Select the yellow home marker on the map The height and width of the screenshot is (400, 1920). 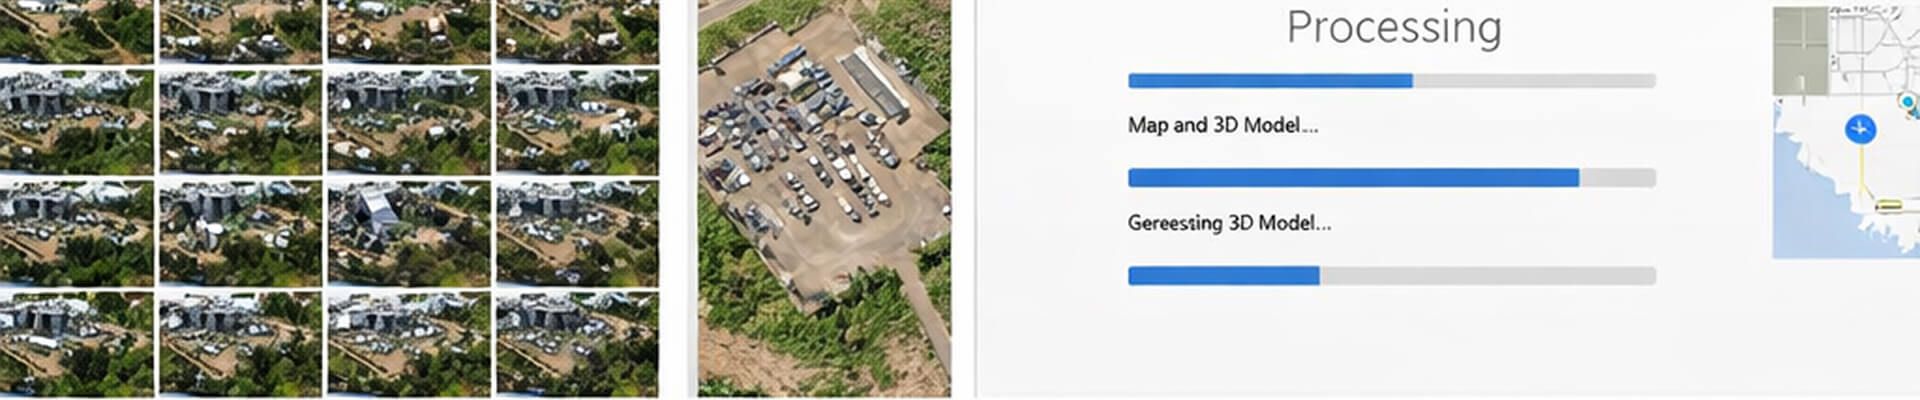click(x=1888, y=206)
